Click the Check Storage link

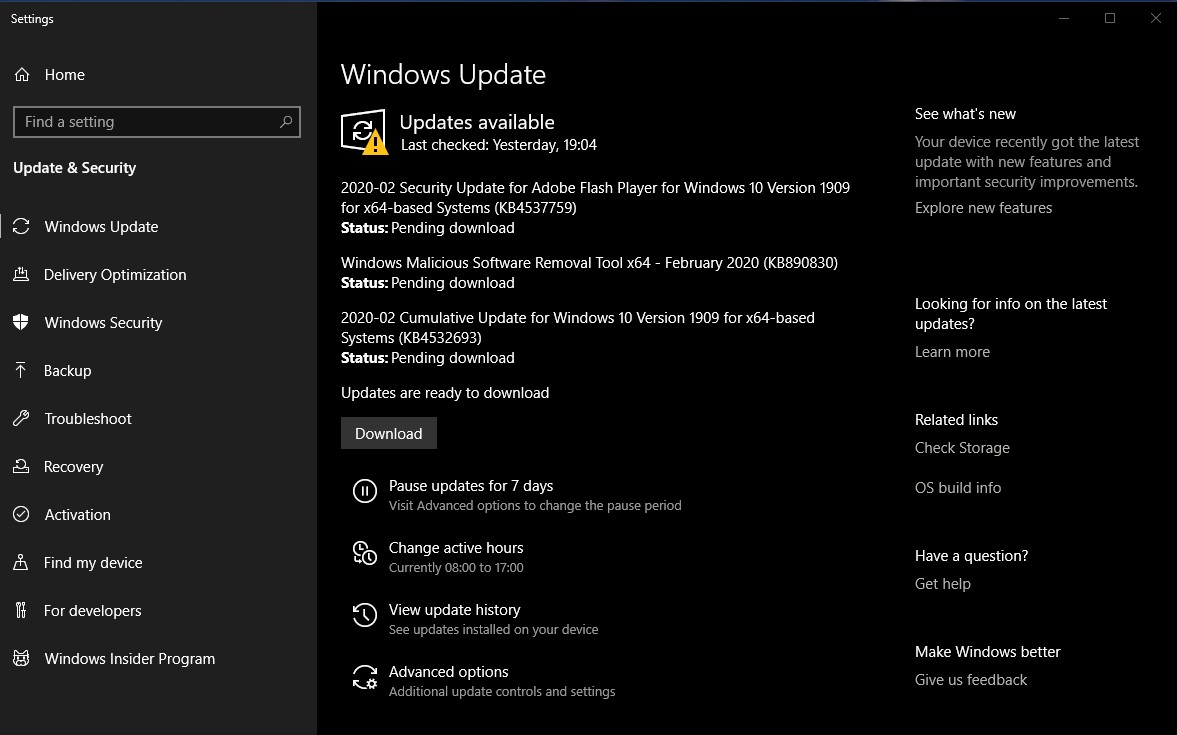click(x=962, y=448)
